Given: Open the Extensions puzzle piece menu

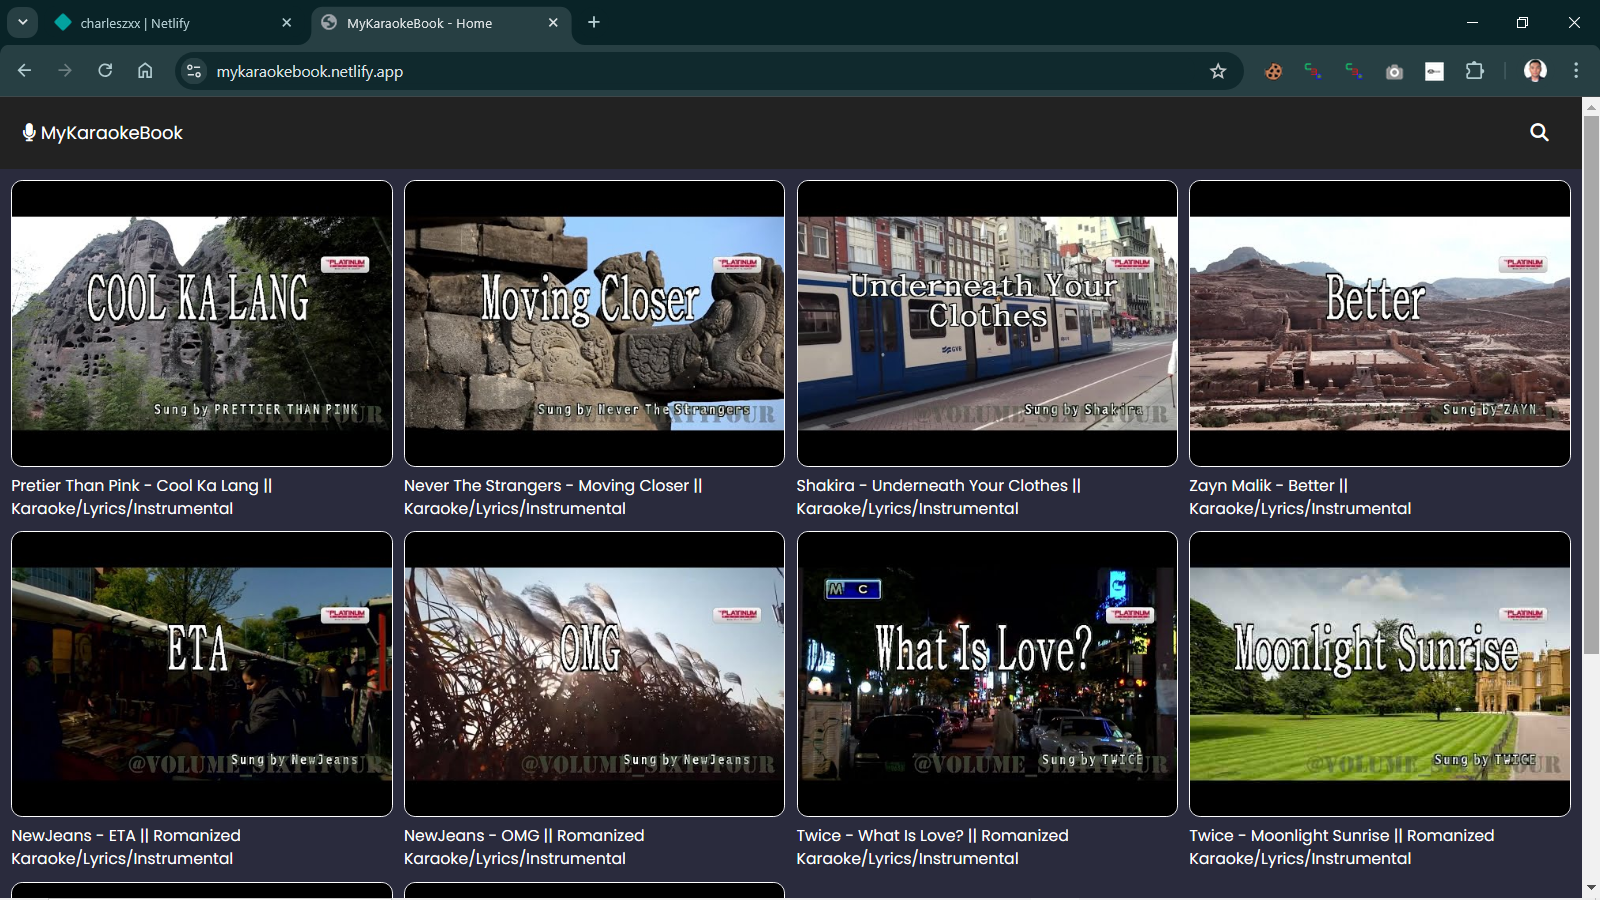Looking at the screenshot, I should [x=1475, y=71].
